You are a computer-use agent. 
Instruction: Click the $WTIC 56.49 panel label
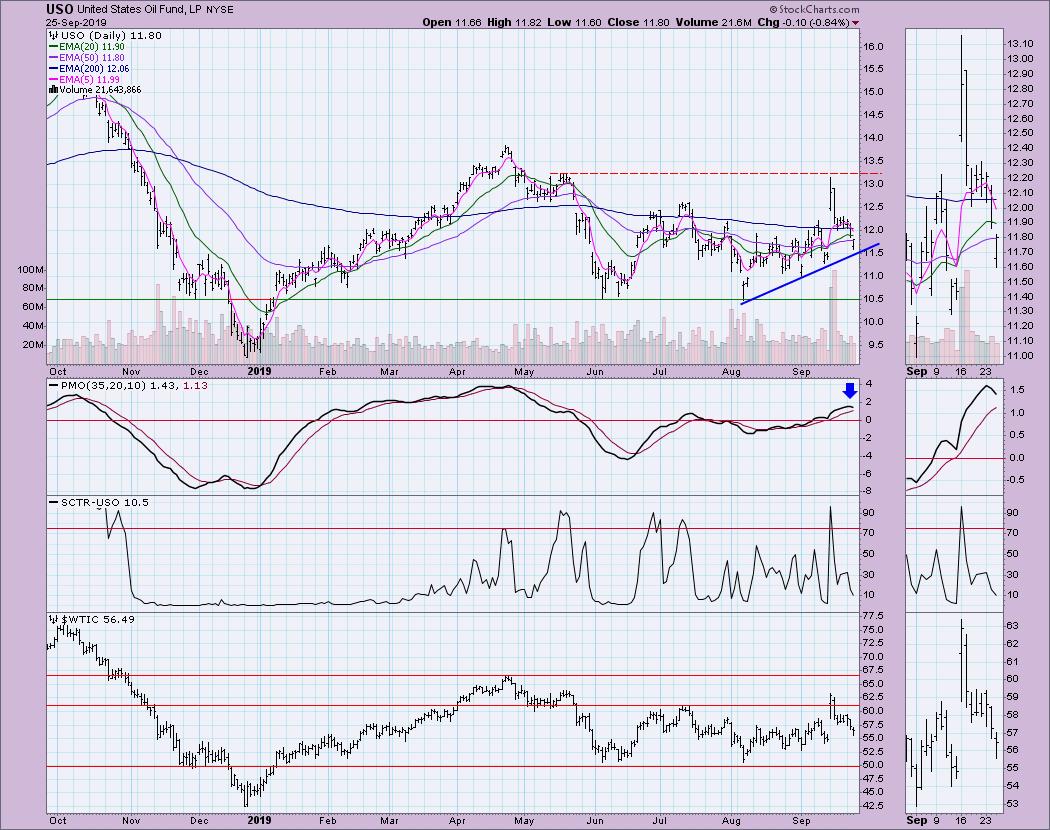(x=88, y=620)
